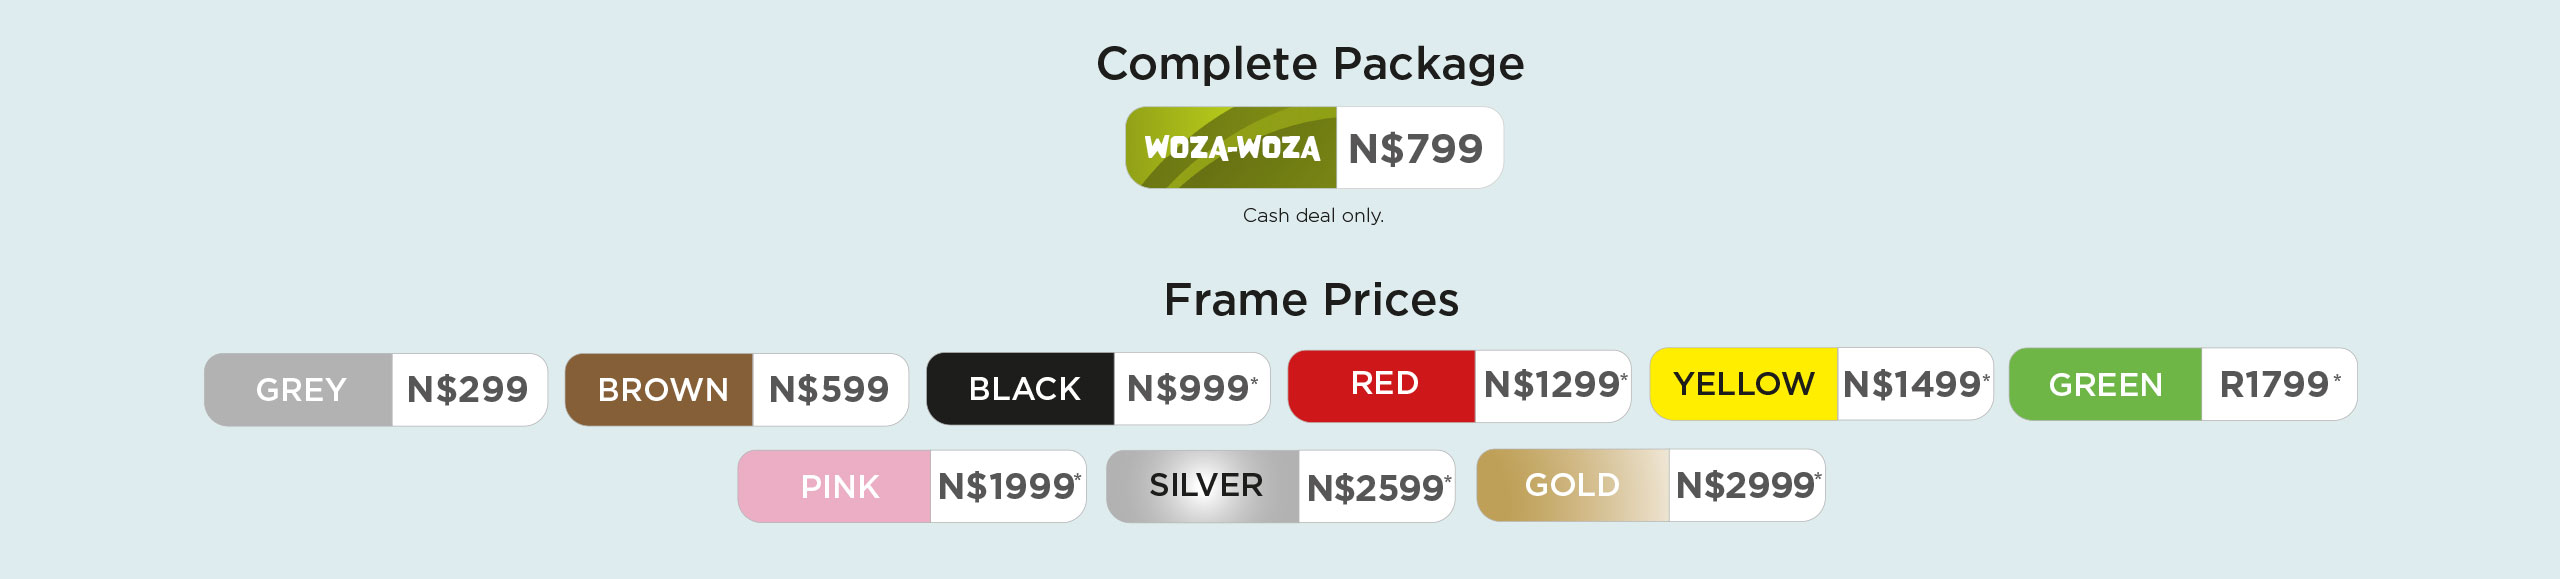
Task: Click the N$1299 red frame price
Action: [1555, 385]
